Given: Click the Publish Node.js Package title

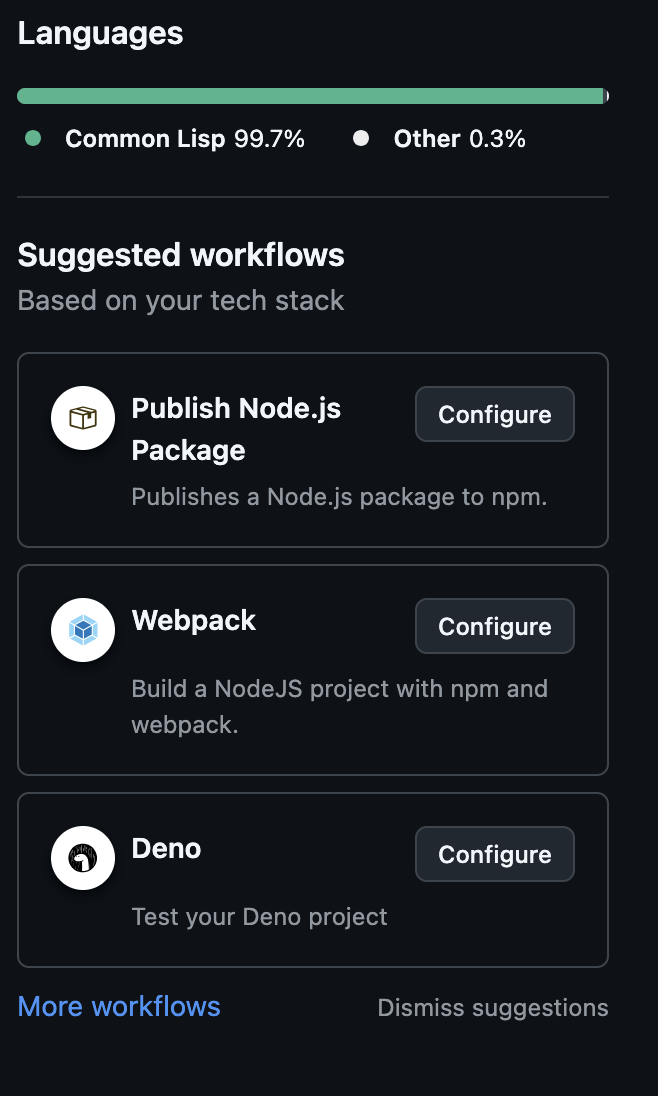Looking at the screenshot, I should point(236,429).
